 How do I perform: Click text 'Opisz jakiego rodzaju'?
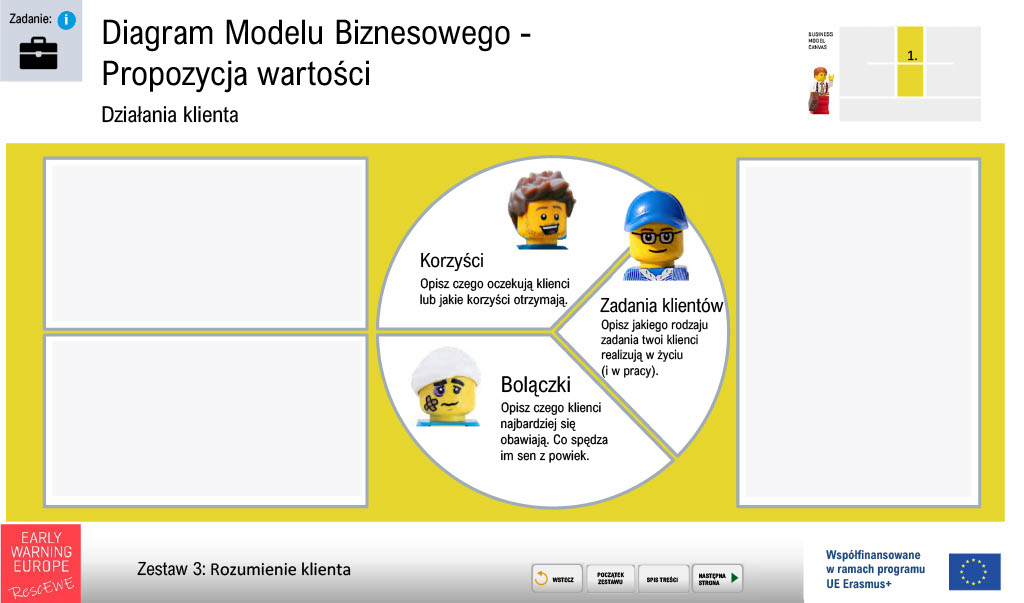654,325
